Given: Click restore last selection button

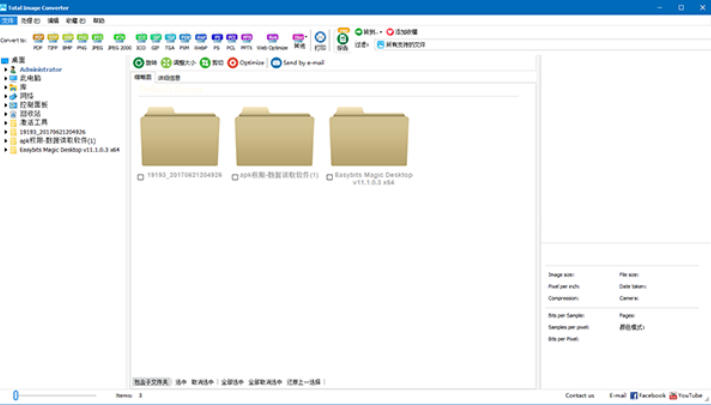Looking at the screenshot, I should point(304,382).
